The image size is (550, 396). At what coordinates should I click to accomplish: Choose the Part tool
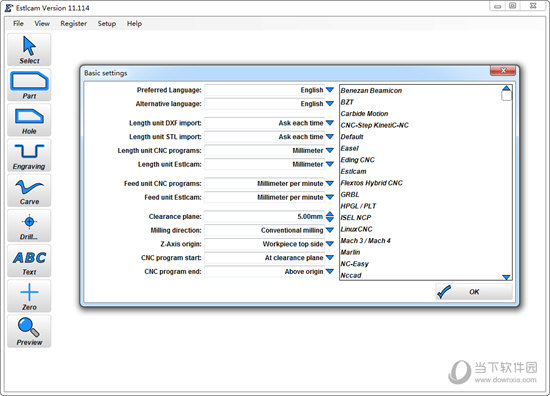tap(29, 85)
